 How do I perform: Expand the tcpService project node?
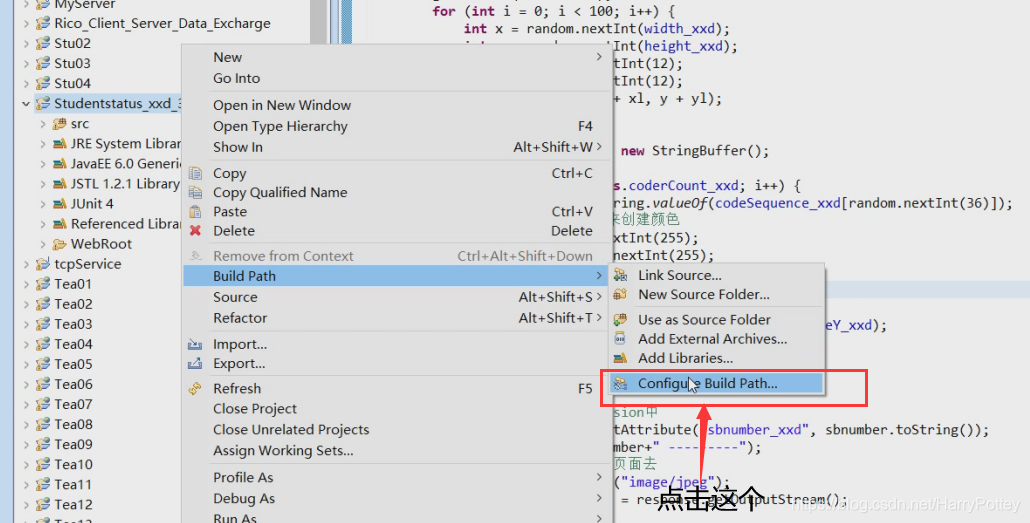pos(26,264)
